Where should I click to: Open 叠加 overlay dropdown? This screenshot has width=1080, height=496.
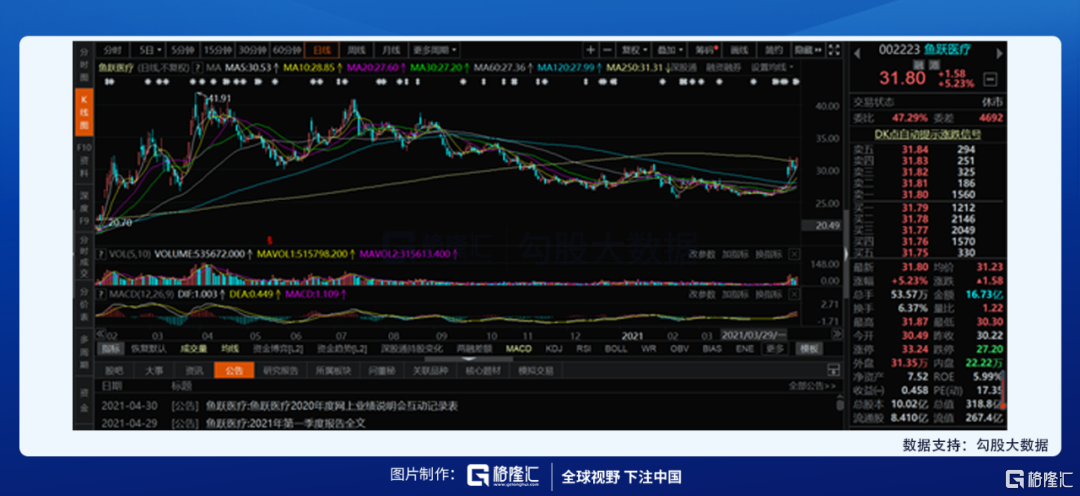[x=669, y=50]
